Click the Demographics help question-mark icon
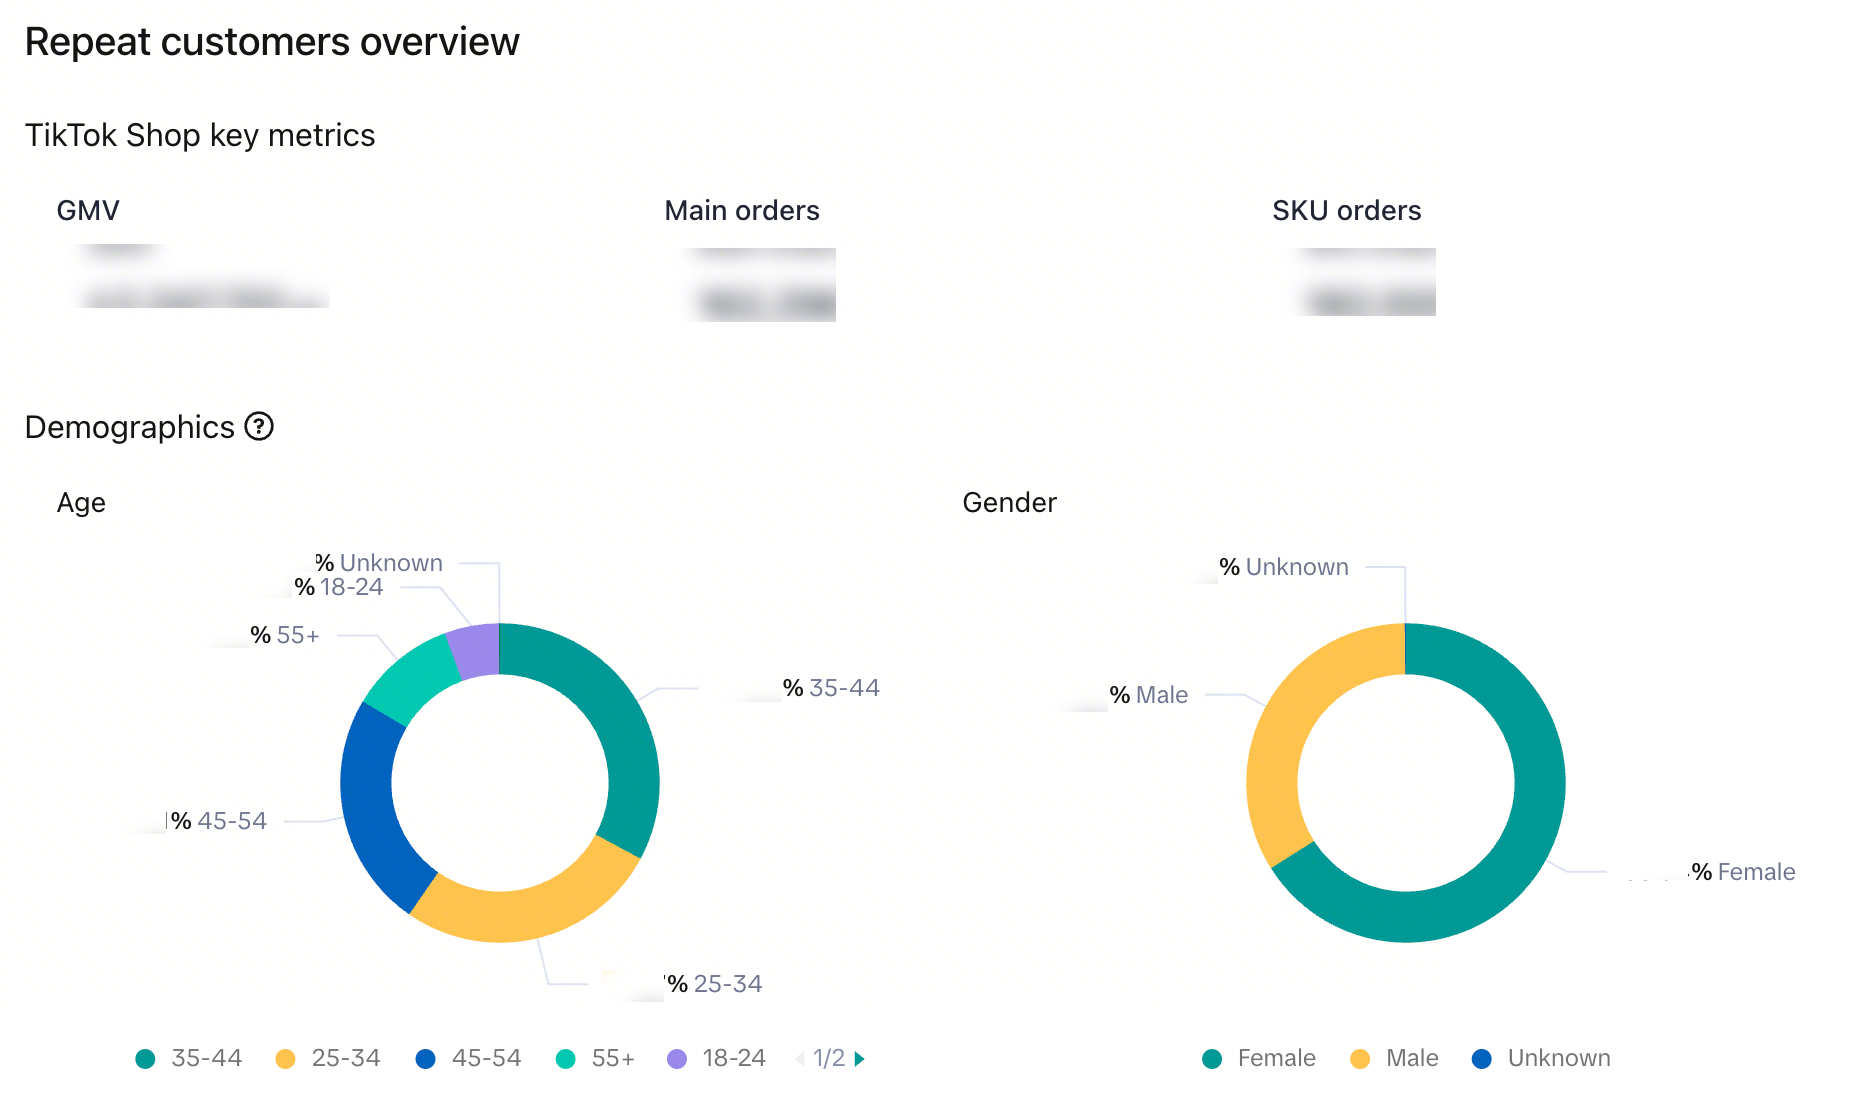The height and width of the screenshot is (1108, 1872). [259, 427]
